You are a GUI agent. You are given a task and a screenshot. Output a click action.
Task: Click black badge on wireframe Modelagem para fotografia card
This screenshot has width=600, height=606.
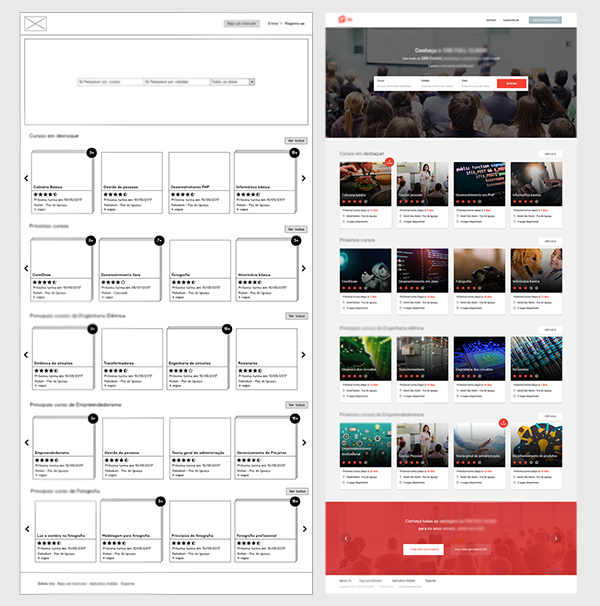[160, 501]
